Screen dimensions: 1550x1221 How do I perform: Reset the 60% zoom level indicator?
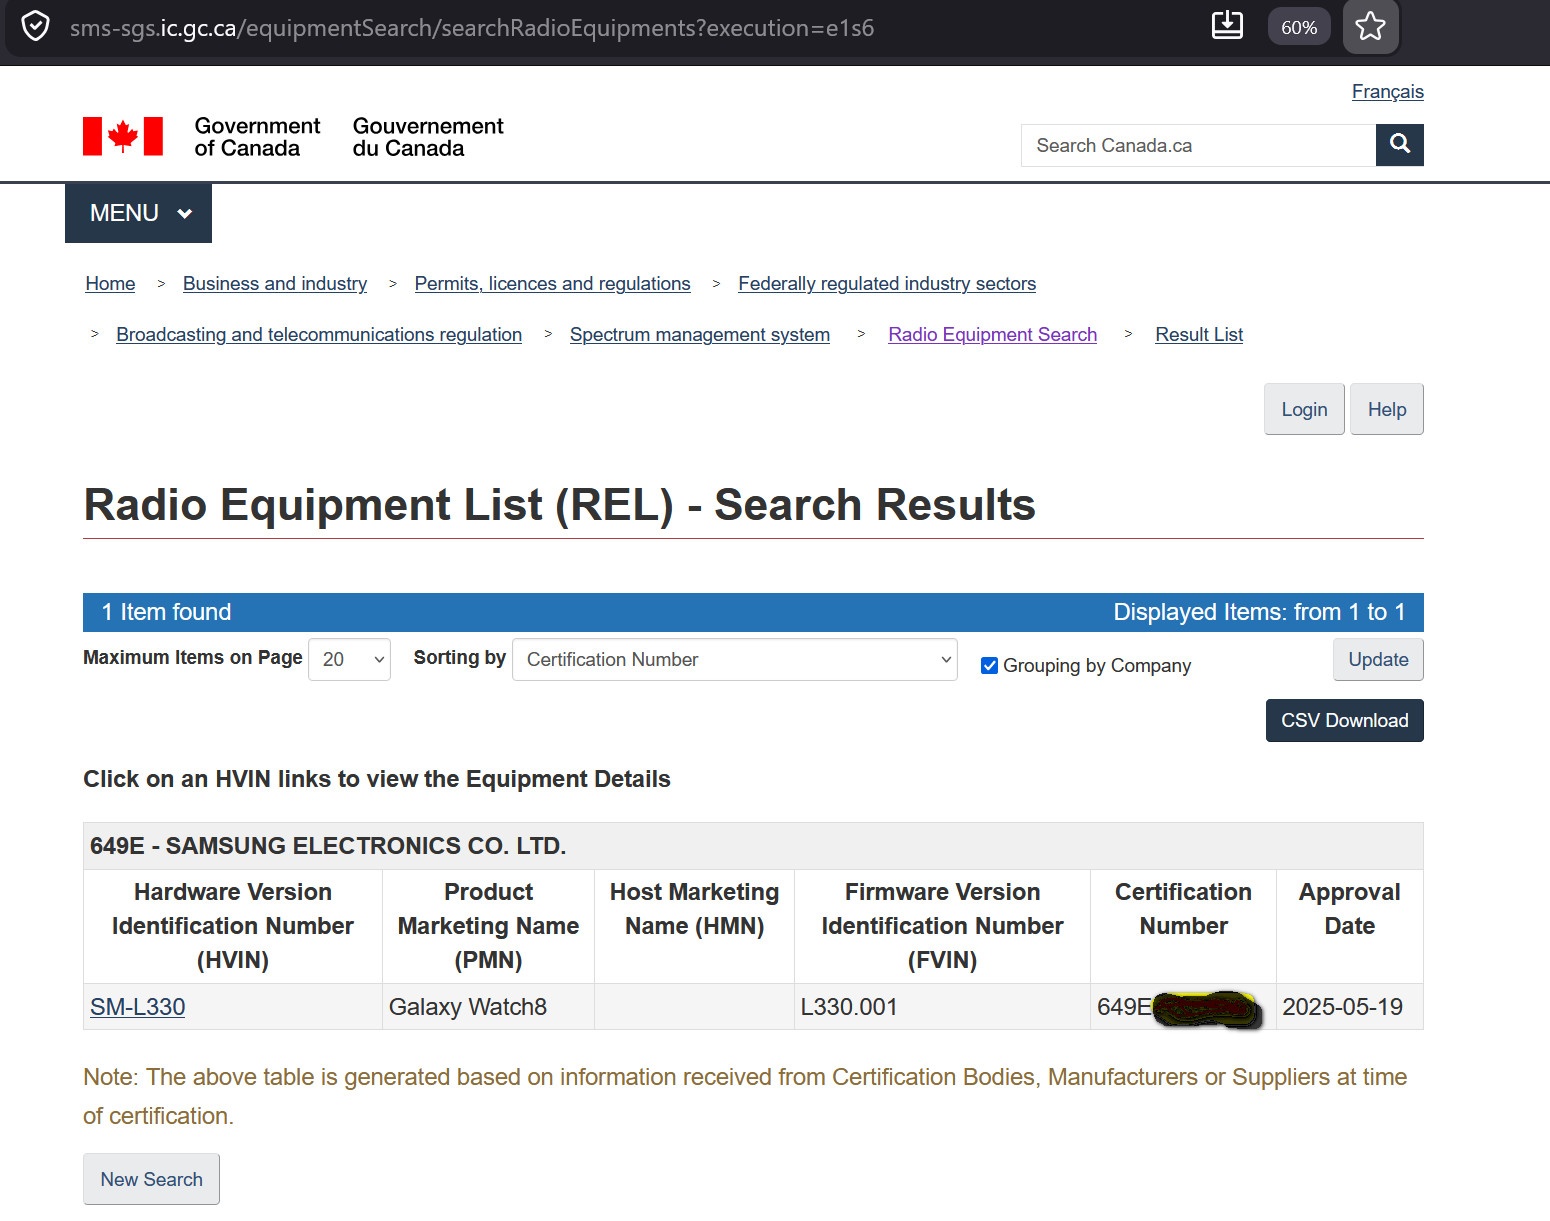coord(1299,27)
